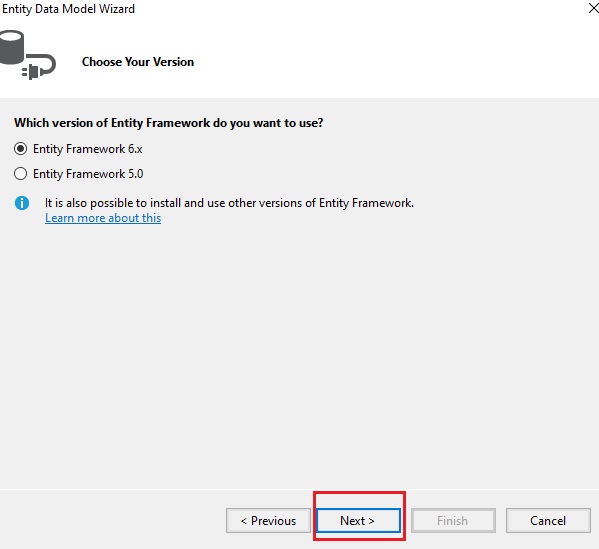Click the greyed-out Finish button
This screenshot has height=549, width=599.
[453, 520]
